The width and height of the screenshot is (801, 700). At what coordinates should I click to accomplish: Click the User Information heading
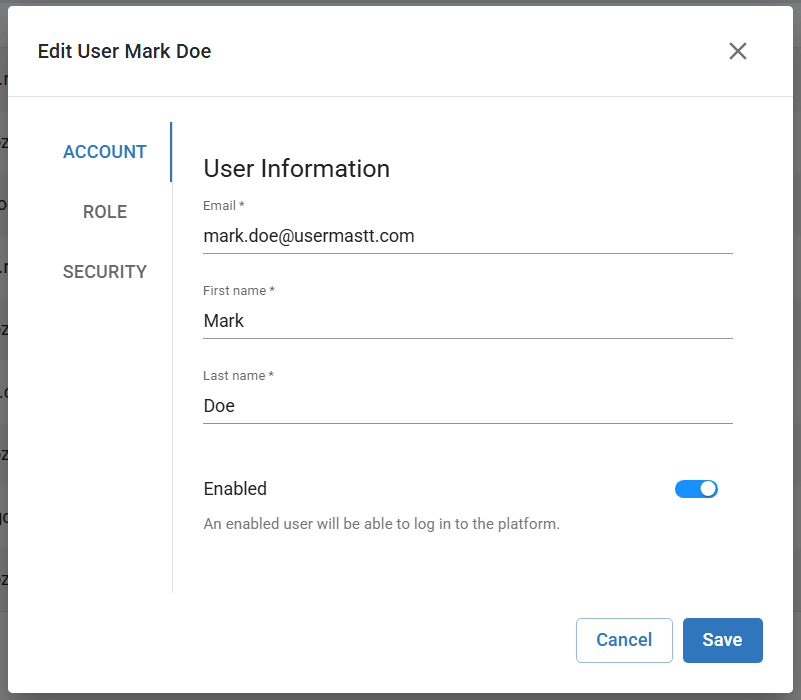click(x=297, y=169)
